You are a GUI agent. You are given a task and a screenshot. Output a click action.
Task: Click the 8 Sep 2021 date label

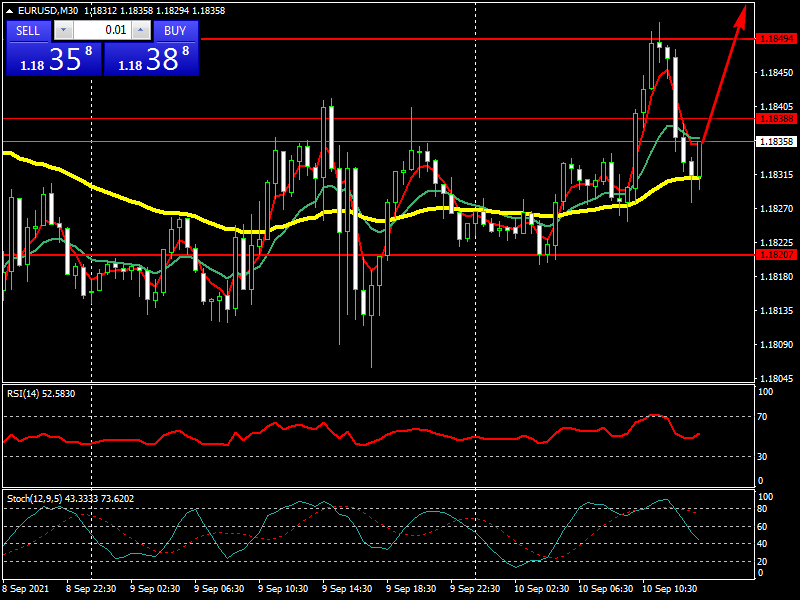(x=26, y=589)
